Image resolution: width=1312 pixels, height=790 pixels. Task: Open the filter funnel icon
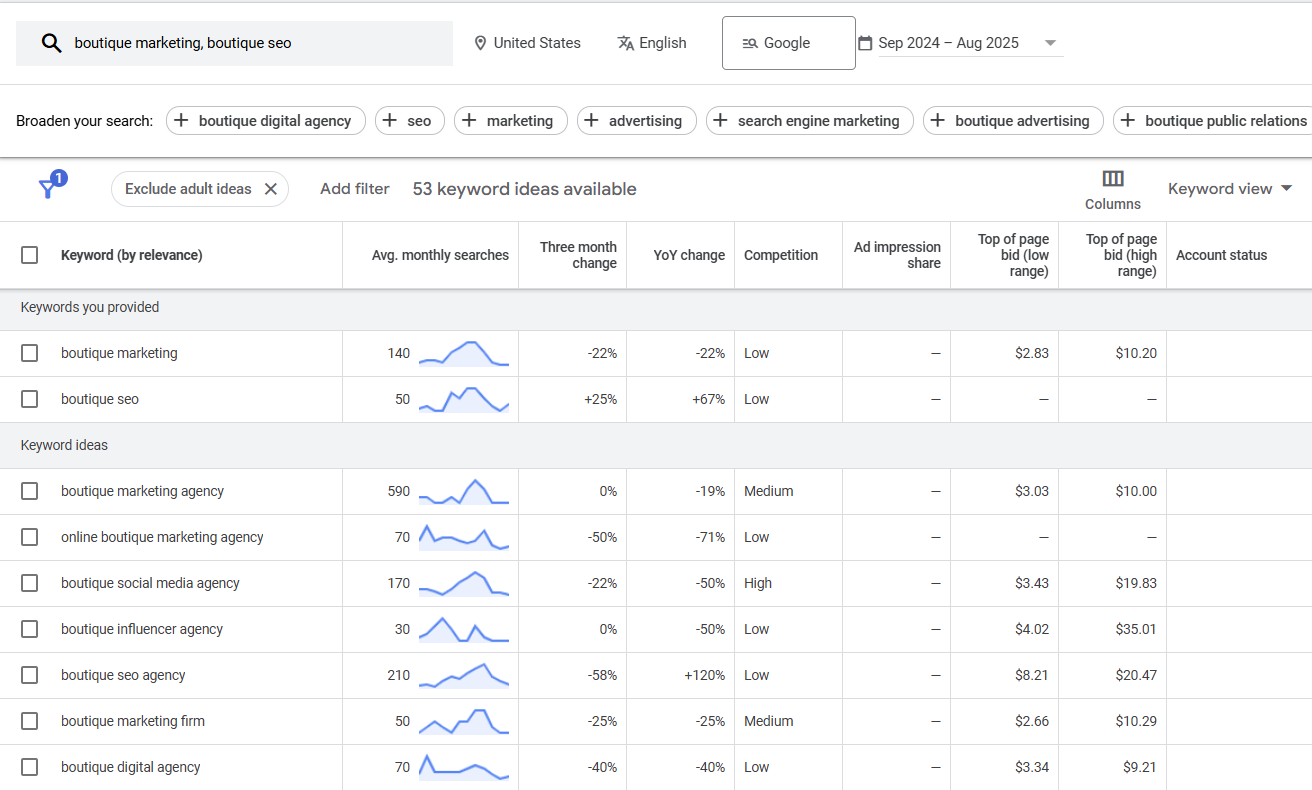click(47, 188)
